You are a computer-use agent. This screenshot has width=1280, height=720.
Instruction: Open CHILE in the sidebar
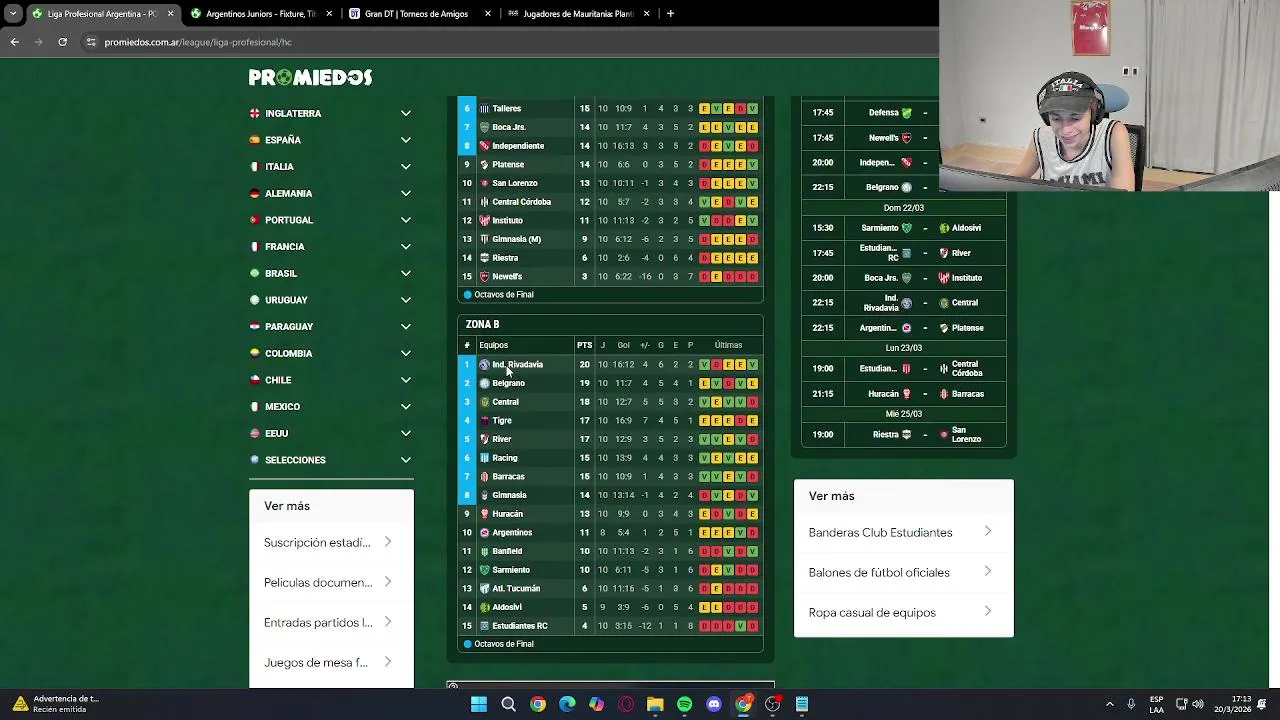[x=331, y=380]
